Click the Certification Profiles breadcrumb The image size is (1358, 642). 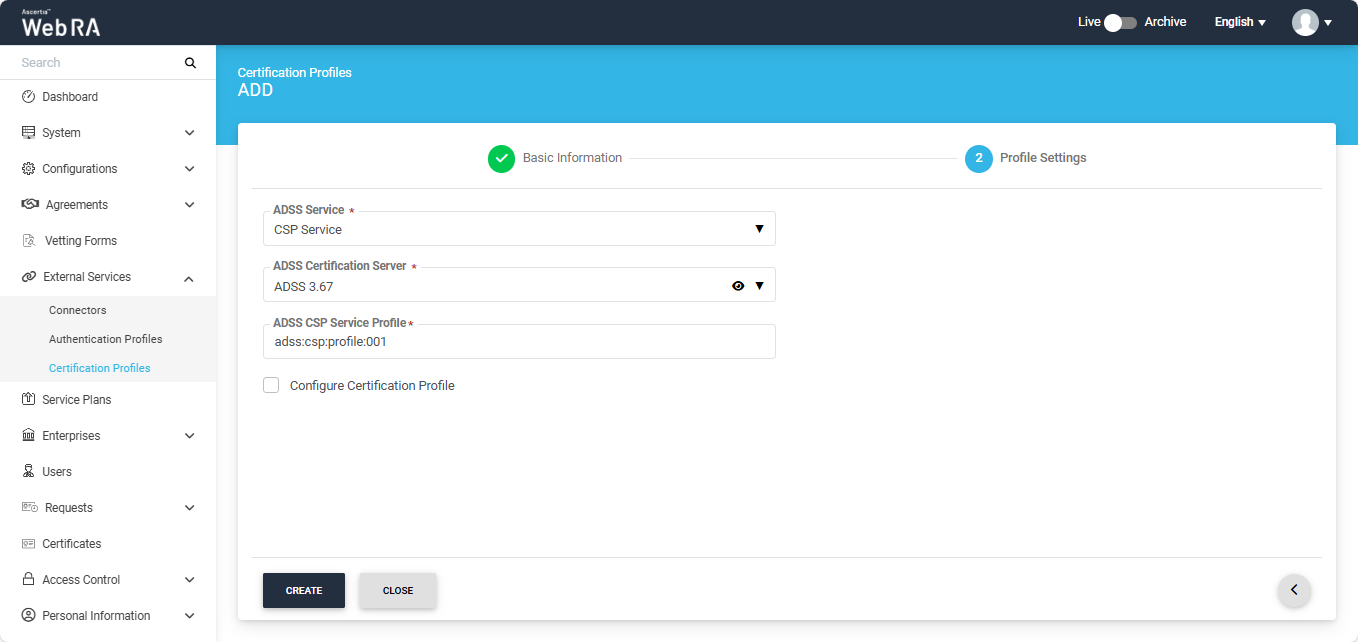[295, 73]
